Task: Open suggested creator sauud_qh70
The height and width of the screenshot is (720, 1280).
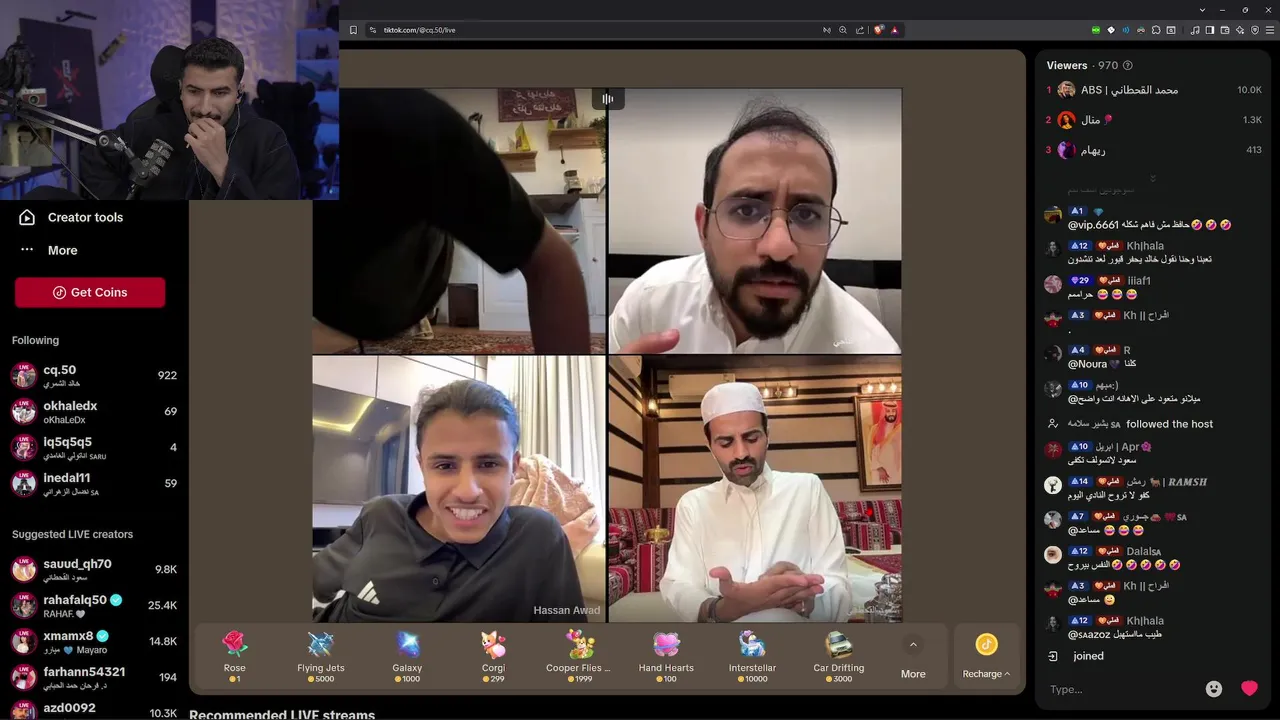Action: 94,569
